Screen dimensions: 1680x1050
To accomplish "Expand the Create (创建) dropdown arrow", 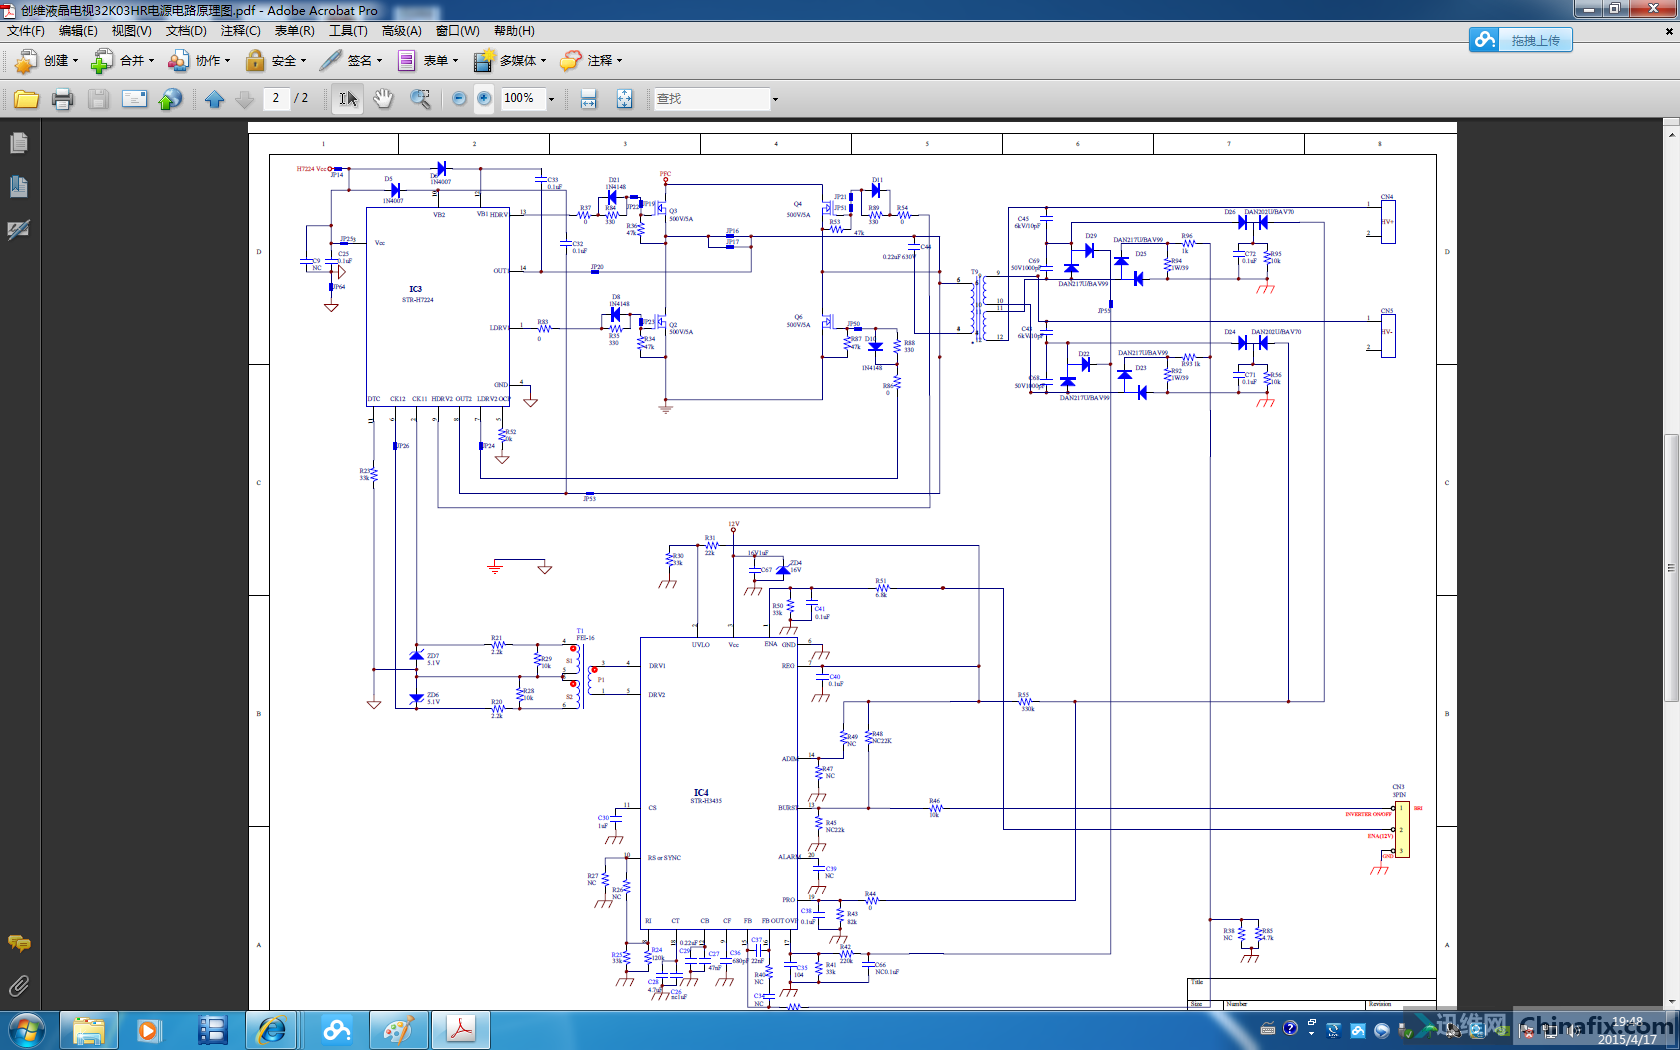I will click(75, 61).
